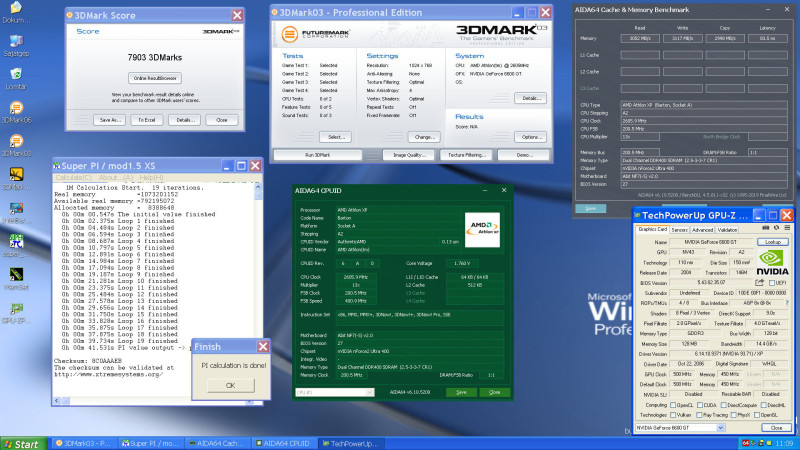Toggle the UEFI checkbox in GPU-Z

tap(772, 283)
